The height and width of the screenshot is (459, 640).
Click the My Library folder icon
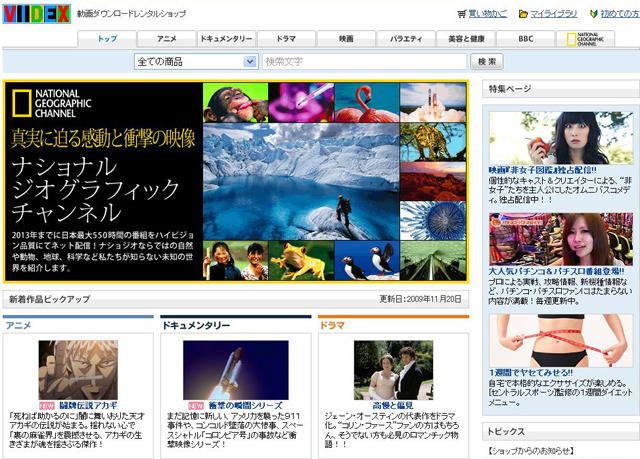(523, 14)
